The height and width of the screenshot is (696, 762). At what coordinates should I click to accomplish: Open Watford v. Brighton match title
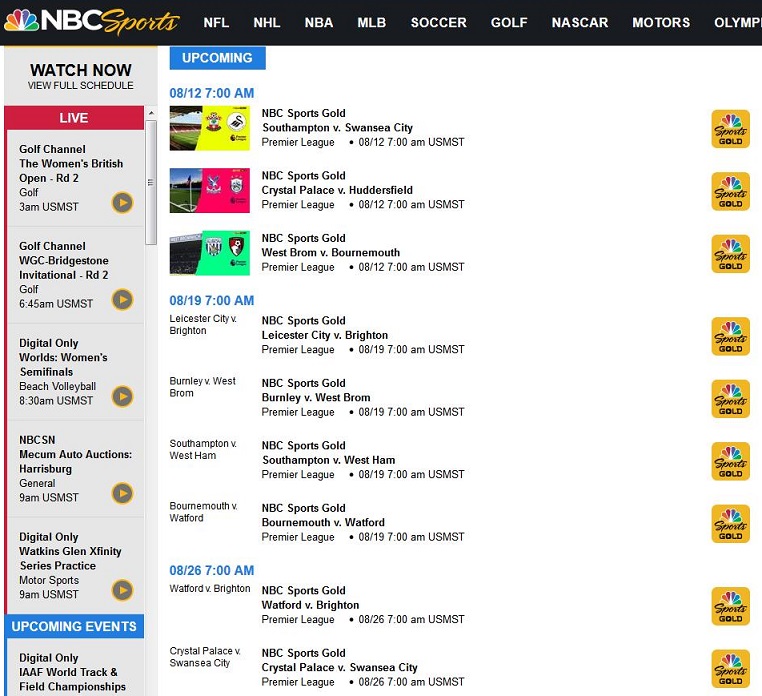[310, 605]
